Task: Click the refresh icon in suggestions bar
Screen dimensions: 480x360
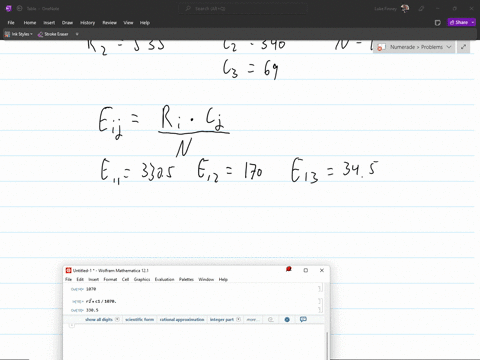Action: [x=271, y=319]
